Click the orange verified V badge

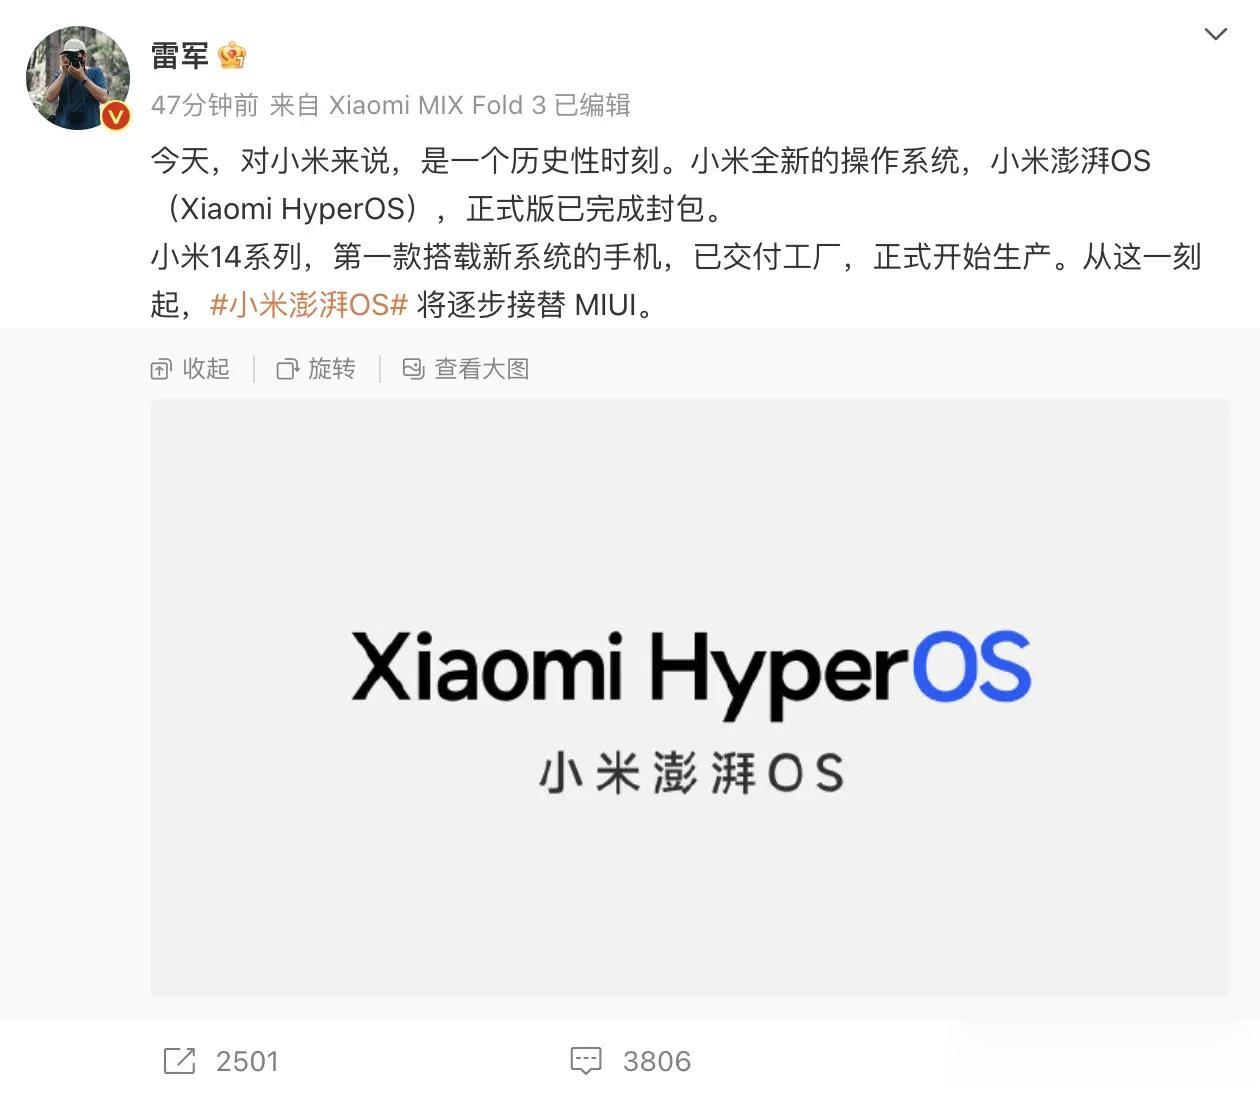click(116, 117)
